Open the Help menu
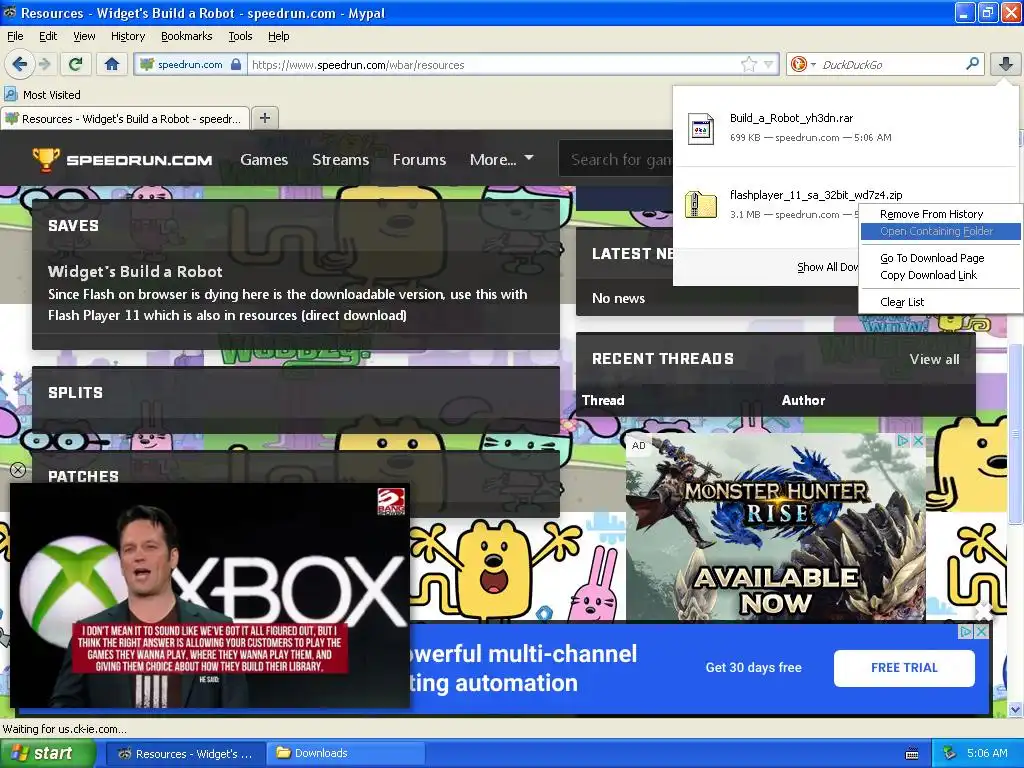The height and width of the screenshot is (768, 1024). pos(278,36)
